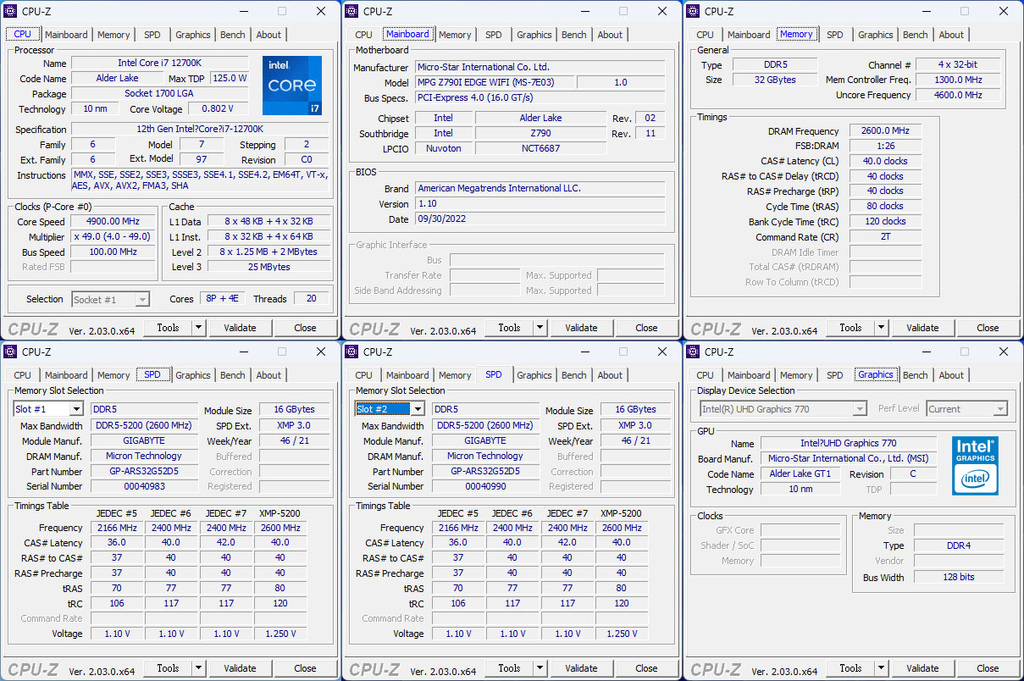Open the Perf Level Current dropdown

click(999, 409)
